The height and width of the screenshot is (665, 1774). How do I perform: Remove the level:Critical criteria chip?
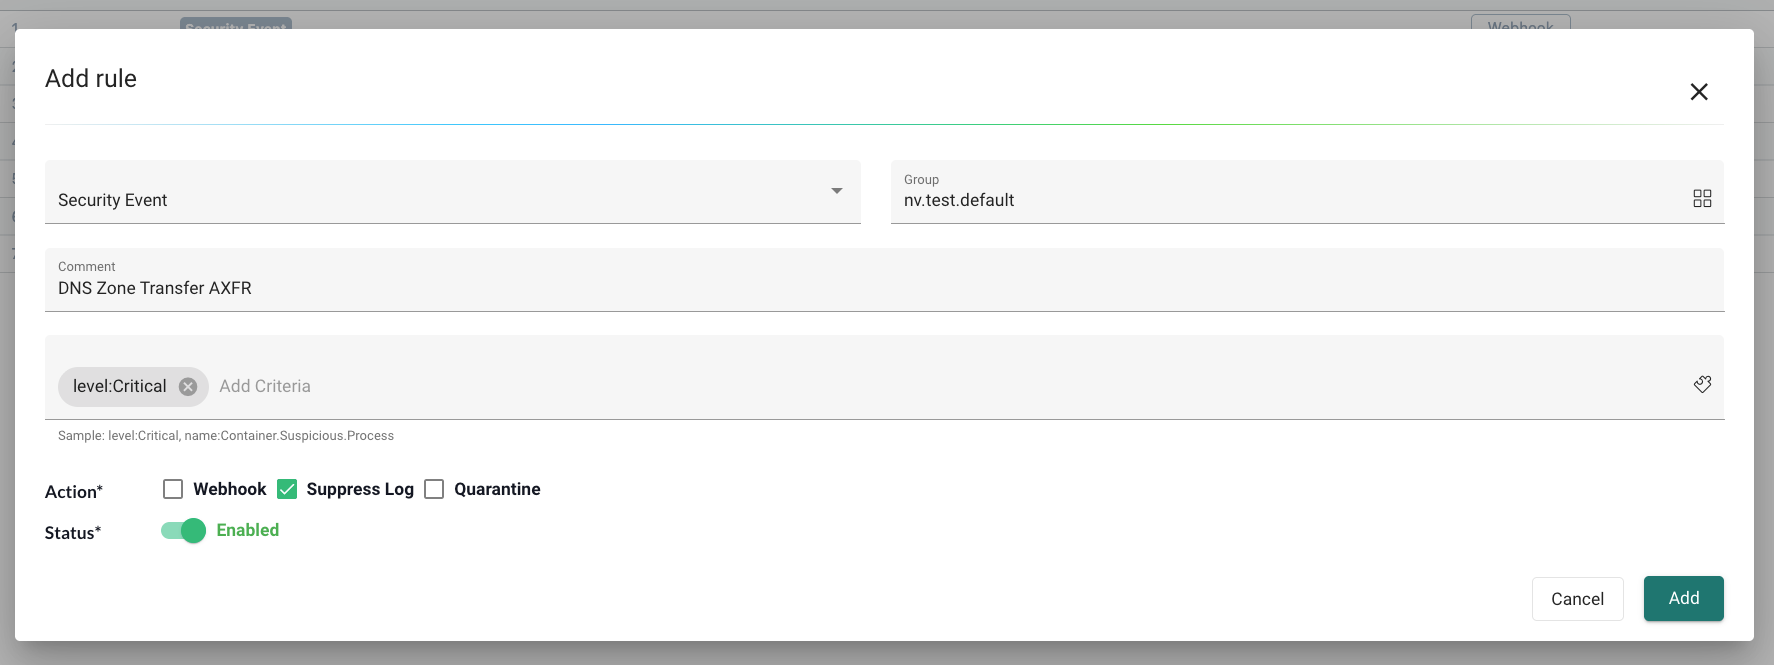tap(188, 387)
